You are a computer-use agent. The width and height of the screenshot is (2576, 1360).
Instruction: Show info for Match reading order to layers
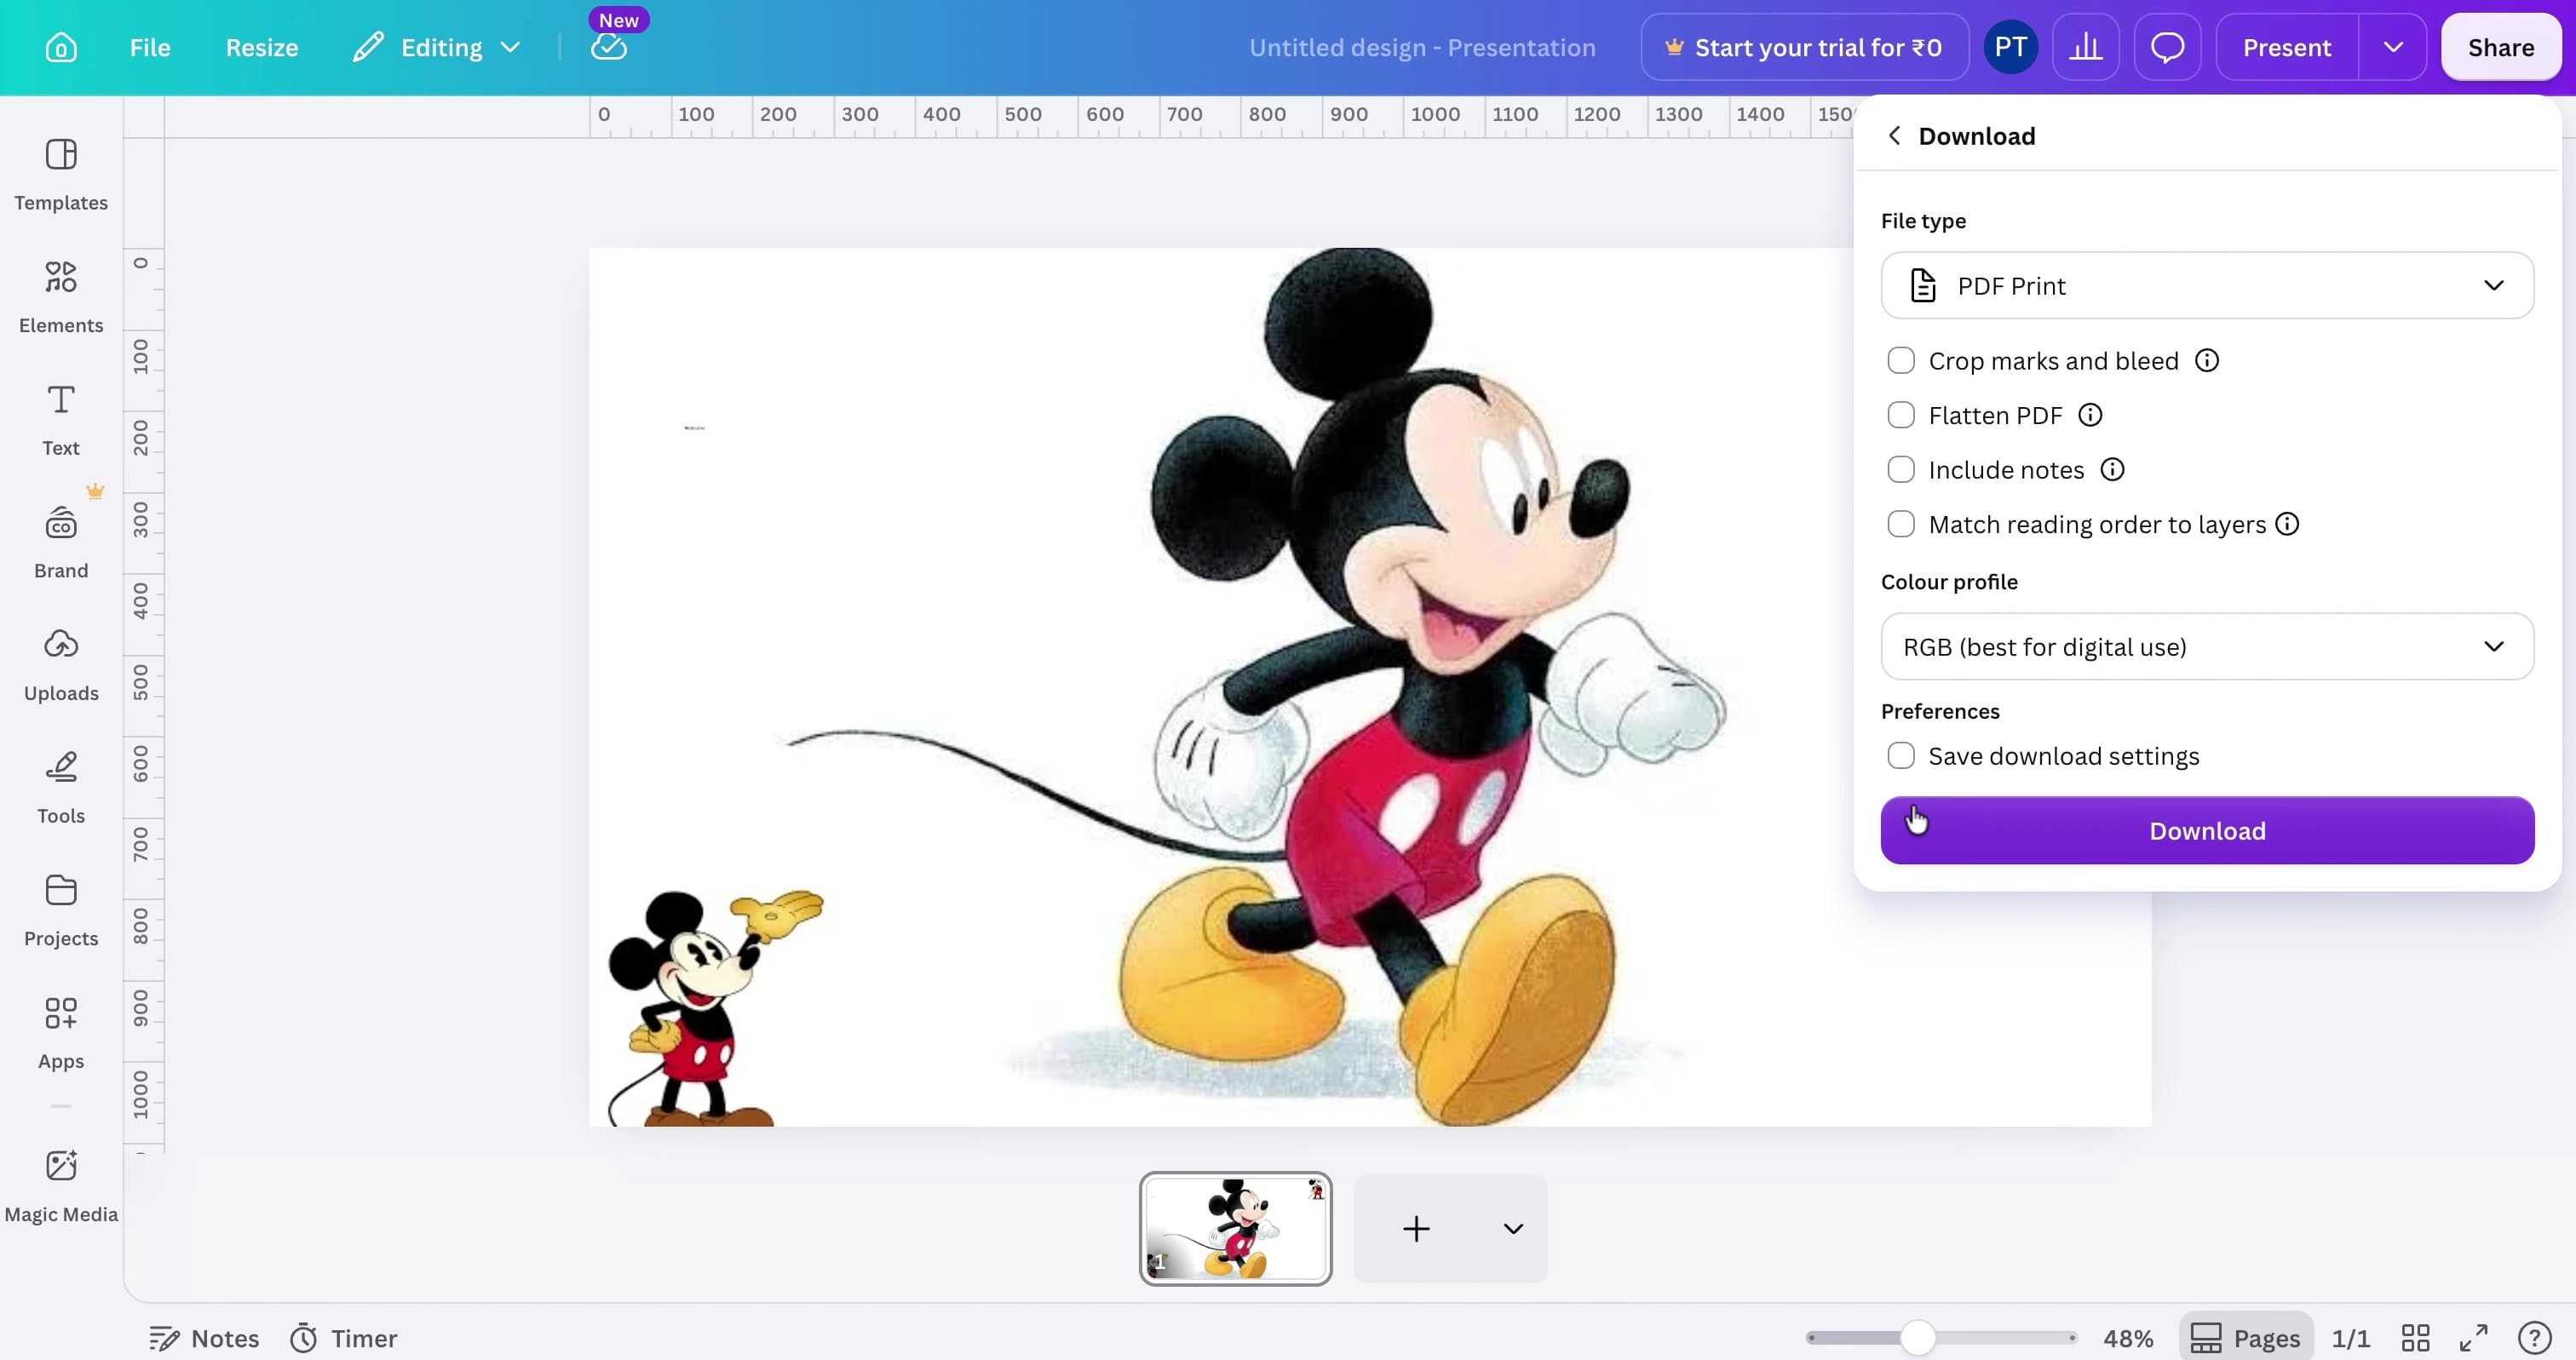pyautogui.click(x=2287, y=524)
